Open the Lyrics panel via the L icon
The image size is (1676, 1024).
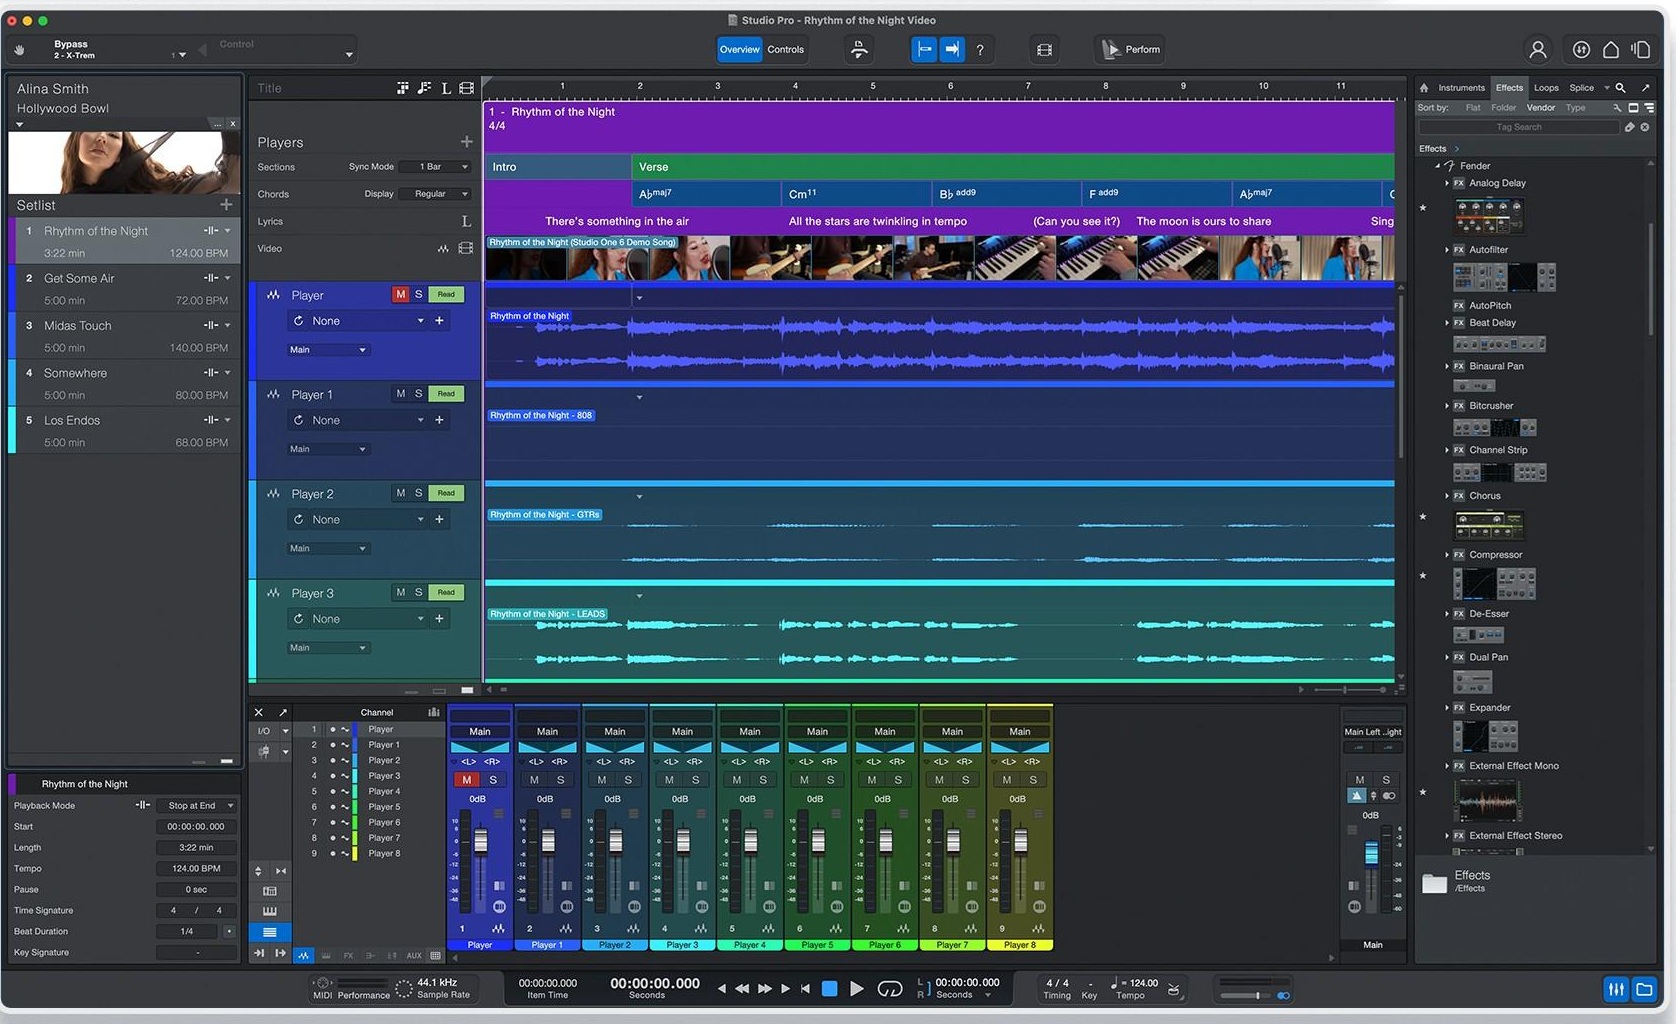466,221
